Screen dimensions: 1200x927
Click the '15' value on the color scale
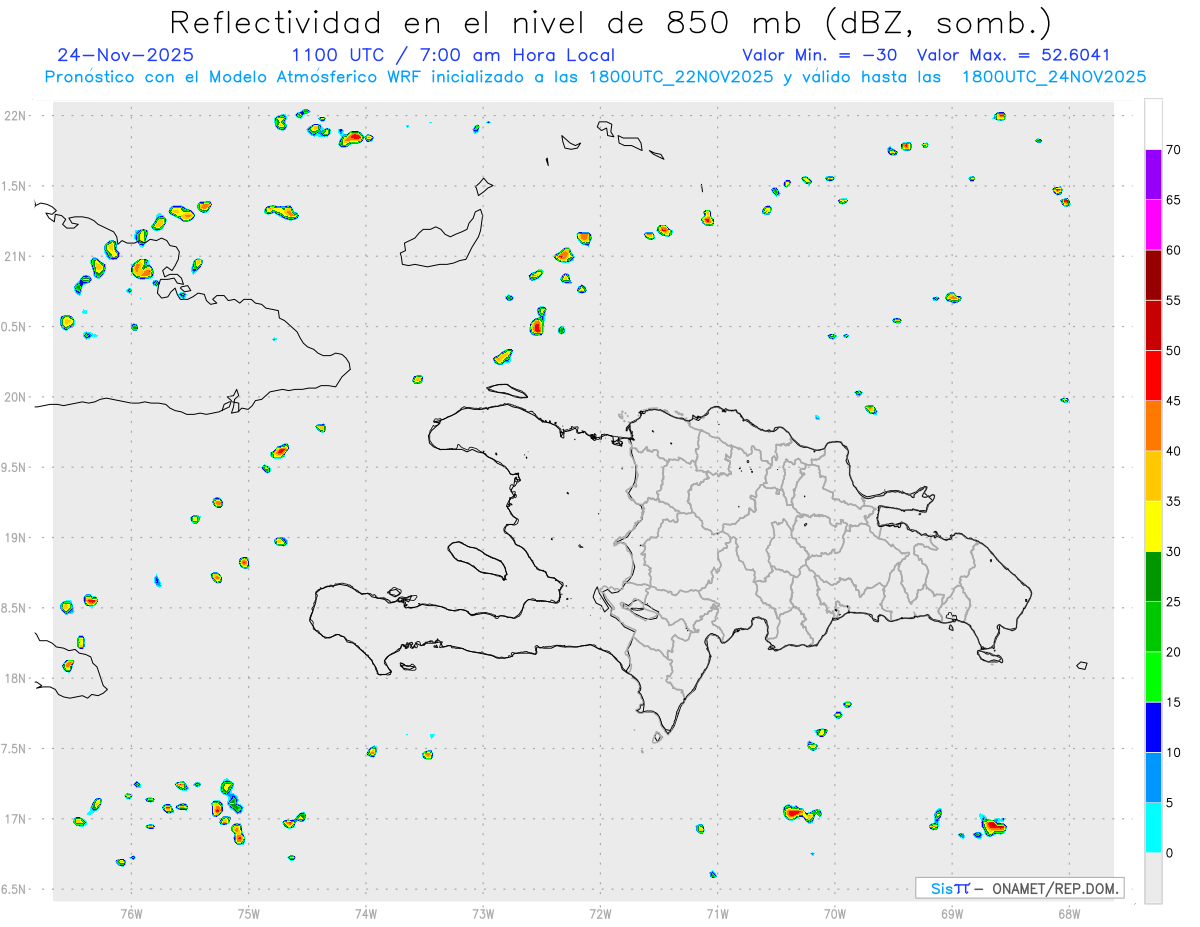[x=1173, y=702]
